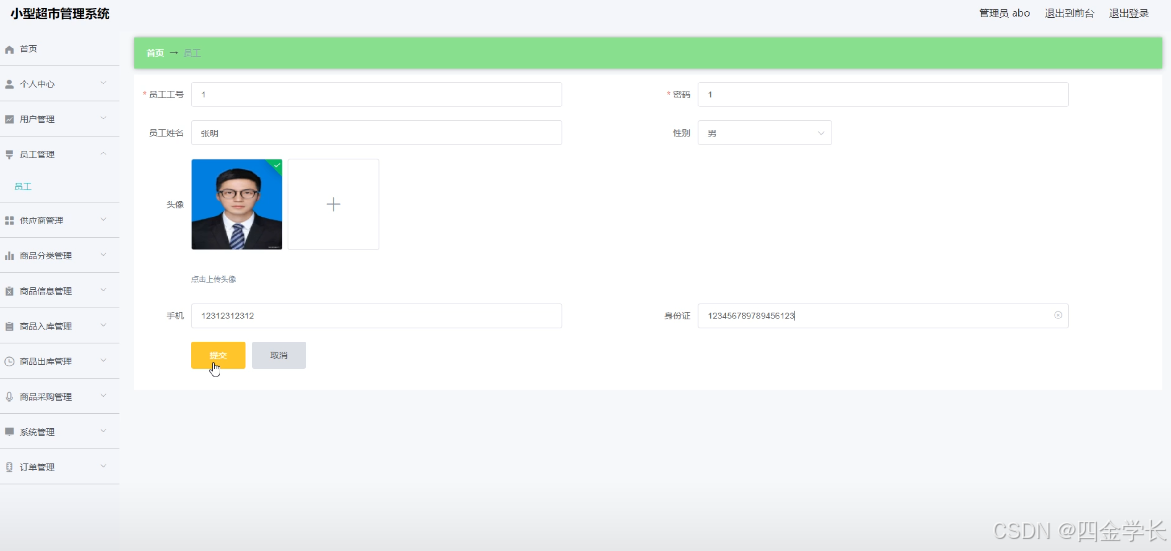Image resolution: width=1171 pixels, height=551 pixels.
Task: Open the 个人中心 menu item
Action: pos(60,84)
